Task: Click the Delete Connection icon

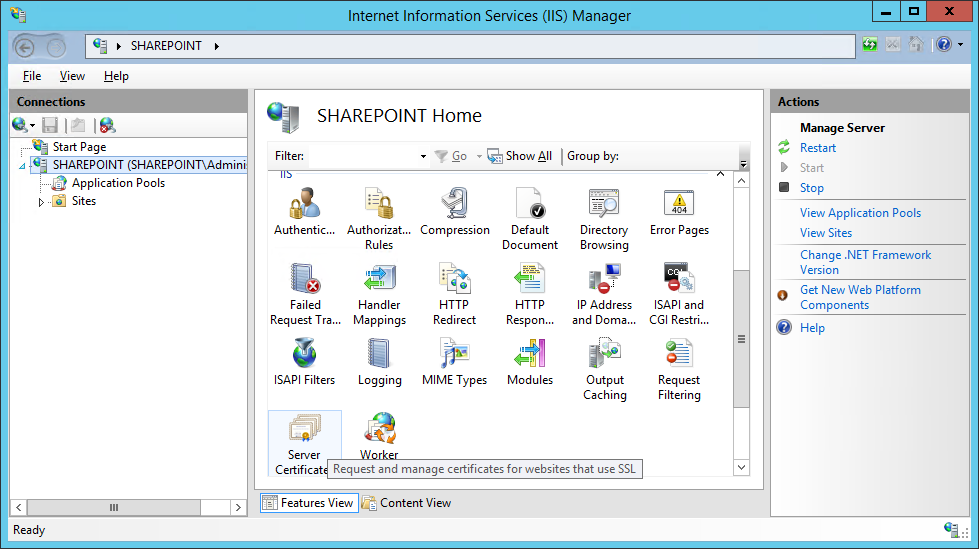Action: point(107,125)
